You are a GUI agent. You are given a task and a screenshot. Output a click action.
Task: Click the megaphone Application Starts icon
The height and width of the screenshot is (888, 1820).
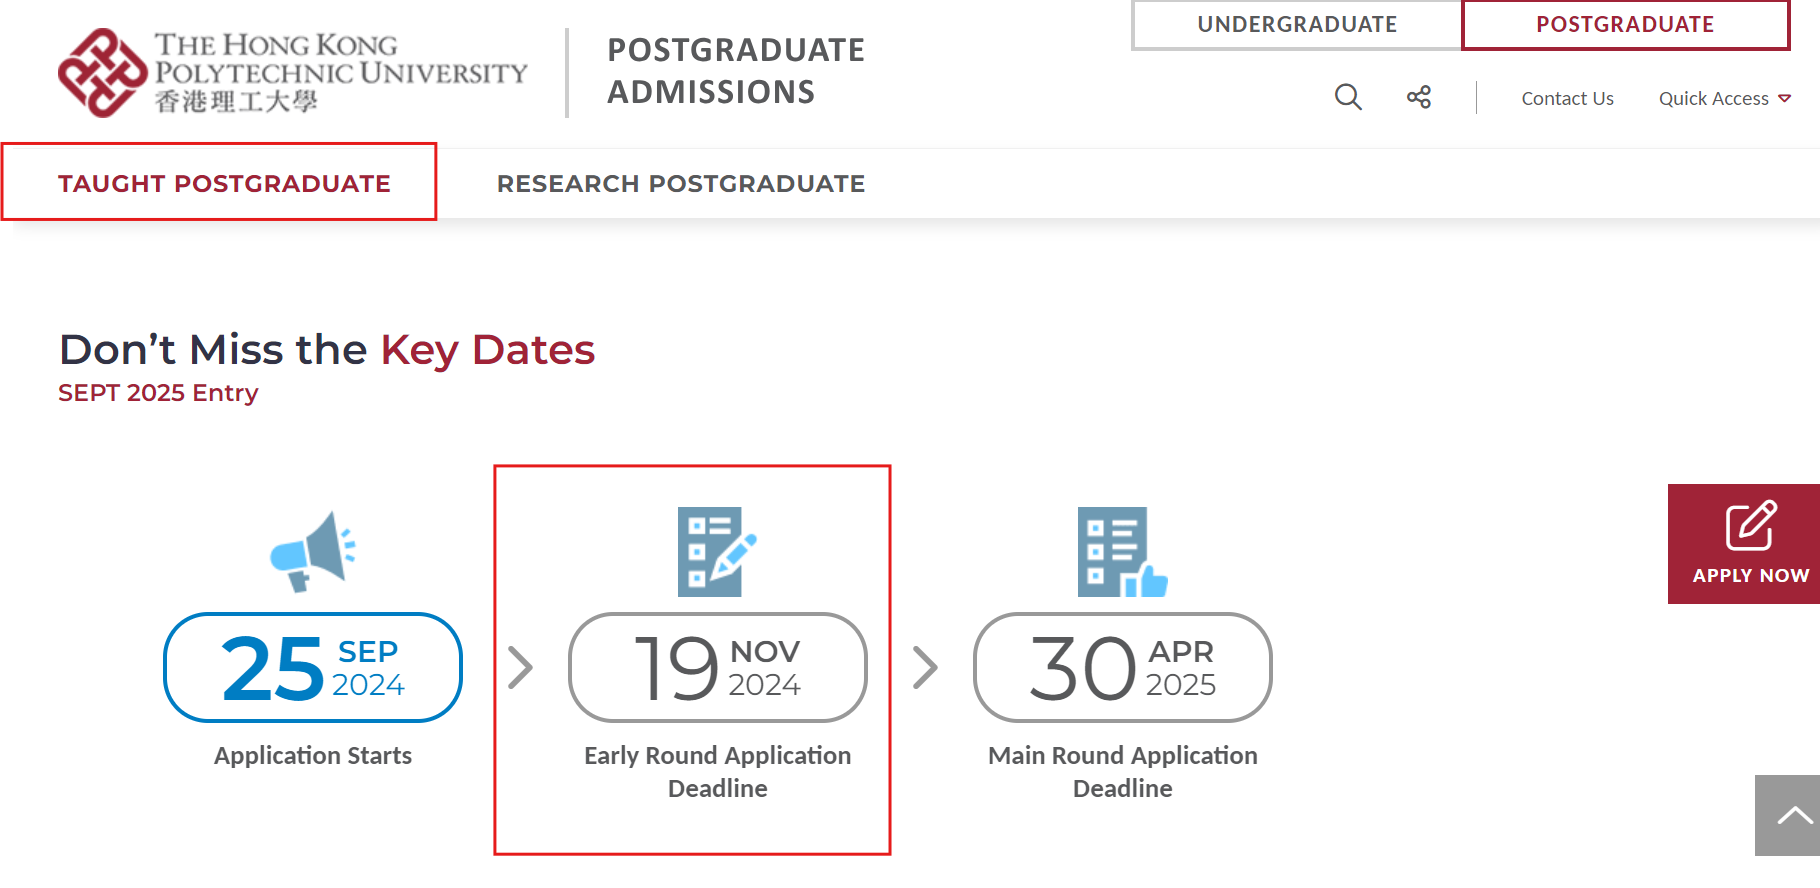pos(313,552)
